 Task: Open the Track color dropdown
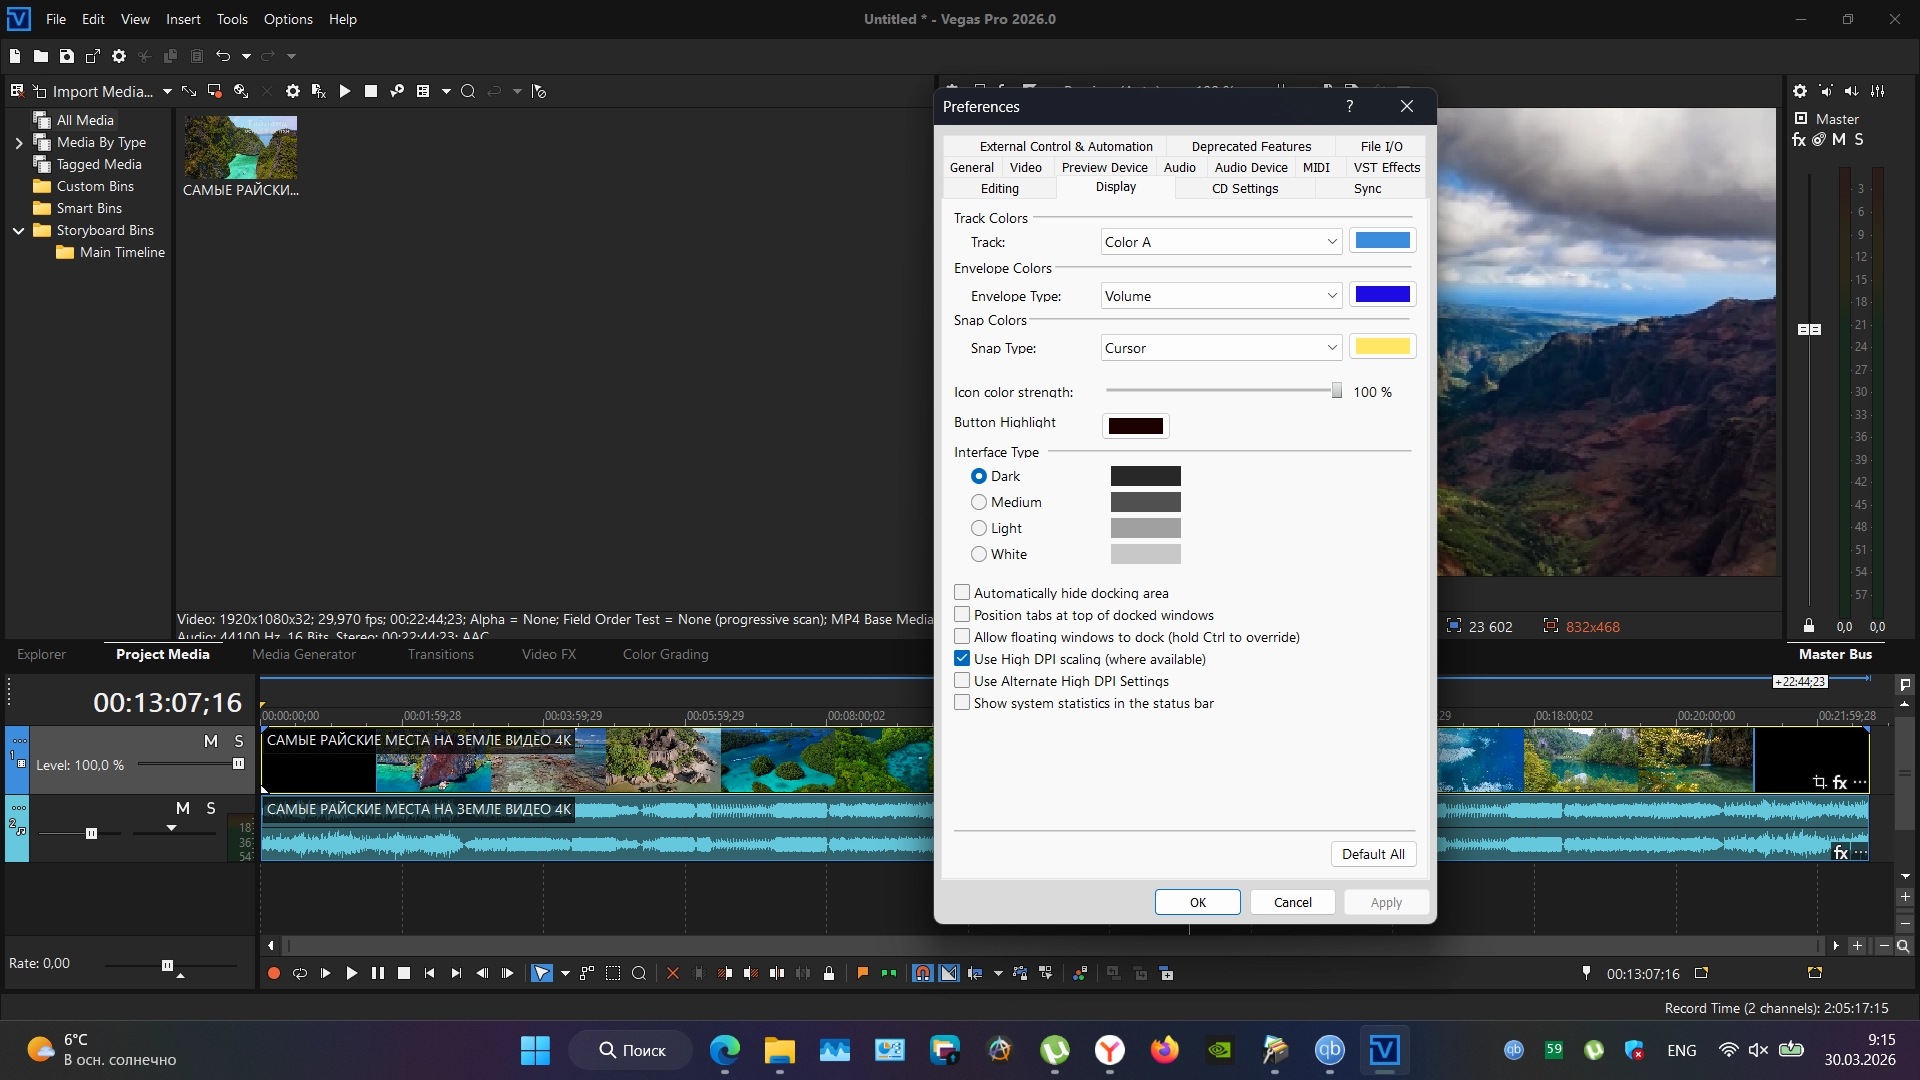(x=1221, y=242)
